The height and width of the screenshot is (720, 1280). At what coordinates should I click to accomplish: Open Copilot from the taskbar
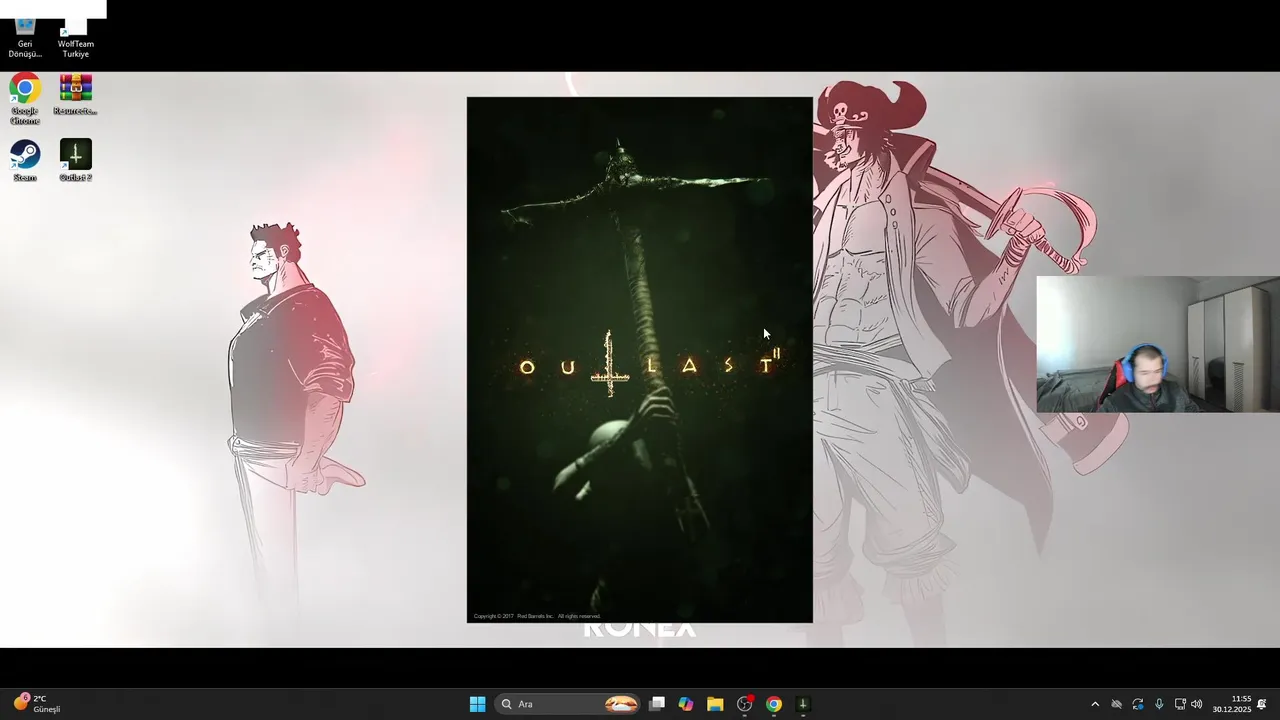tap(686, 704)
